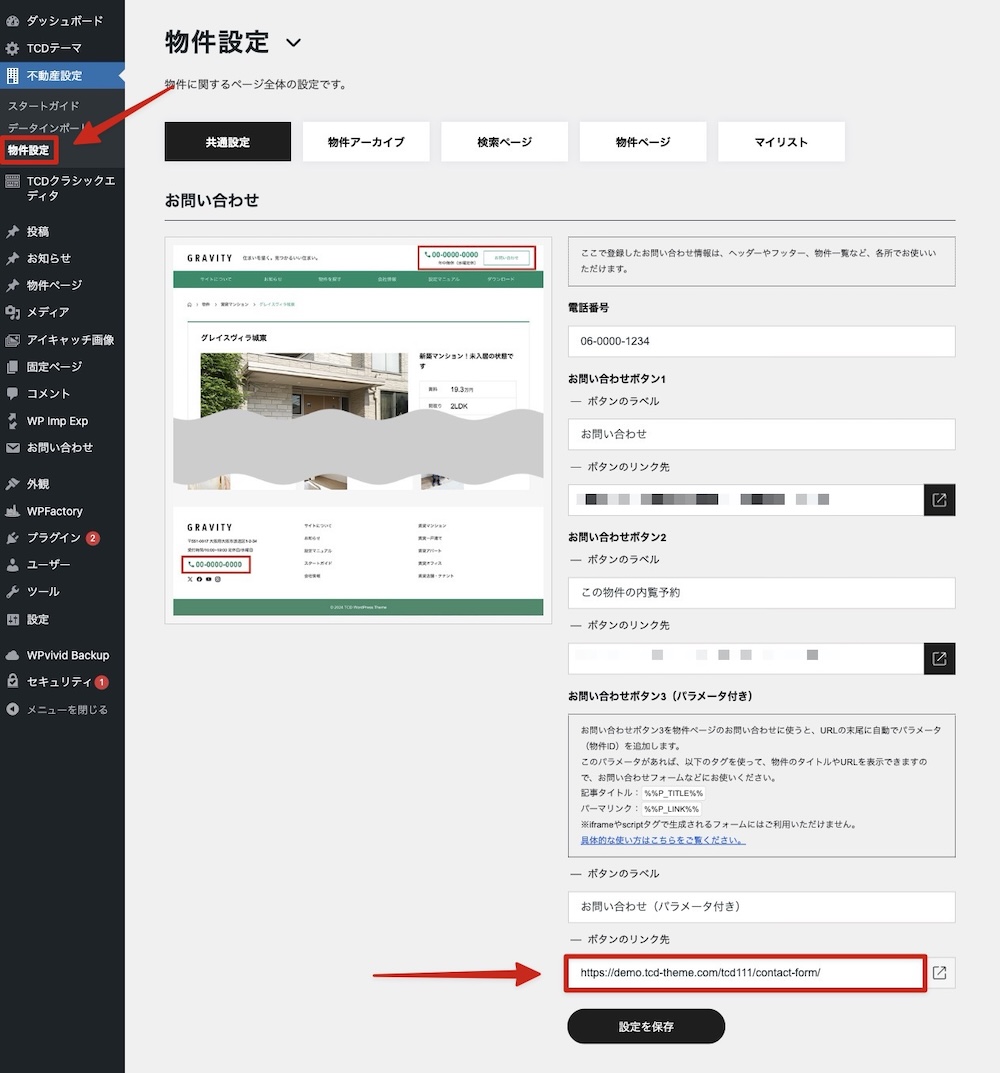Click the contact-form URL field for button 3
The width and height of the screenshot is (1000, 1073).
tap(745, 973)
